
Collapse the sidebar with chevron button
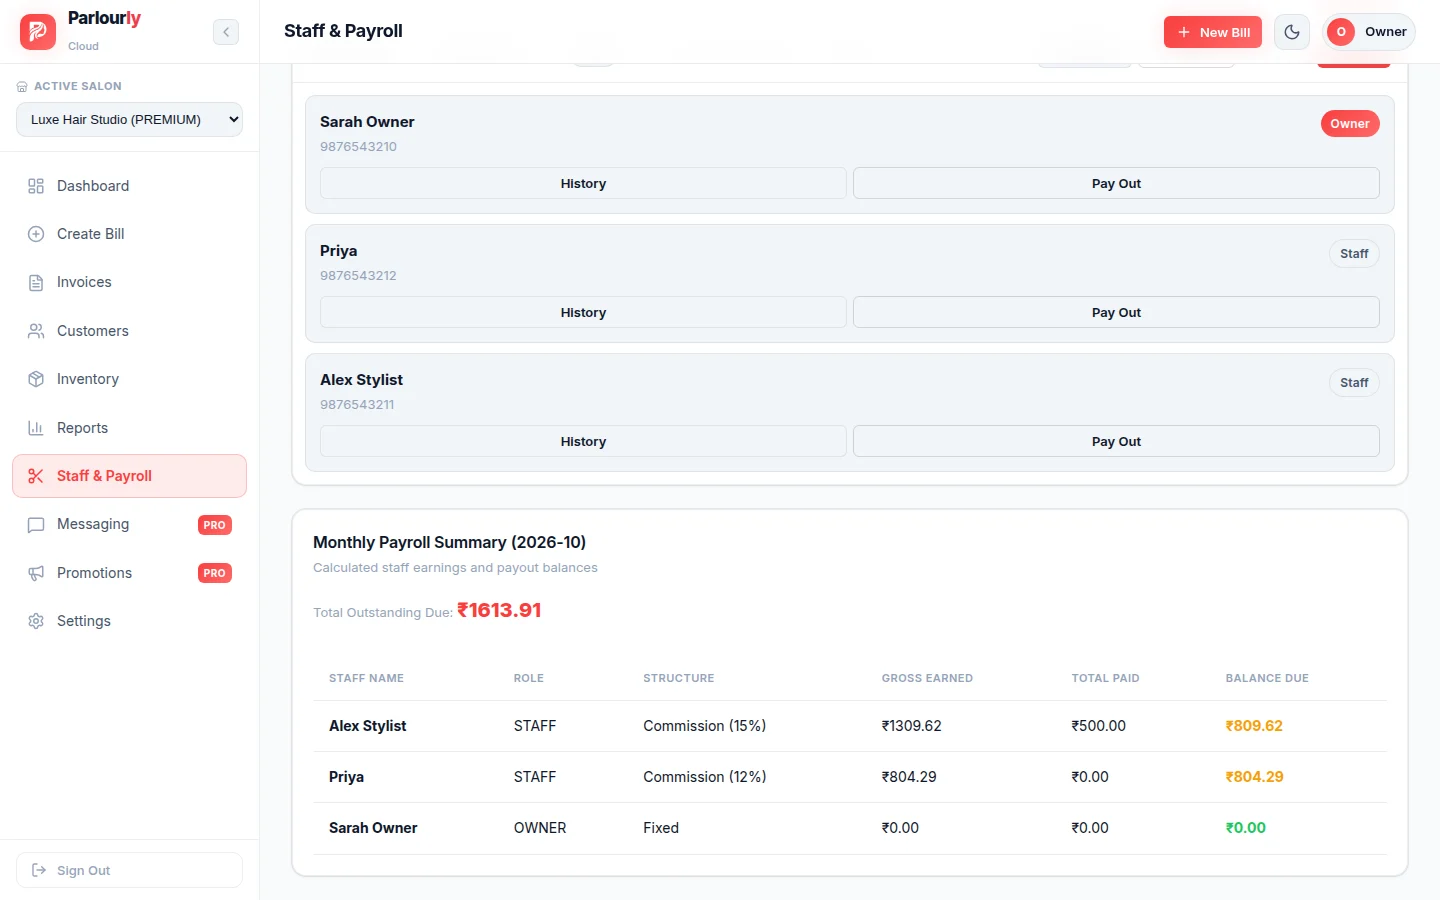(x=226, y=32)
